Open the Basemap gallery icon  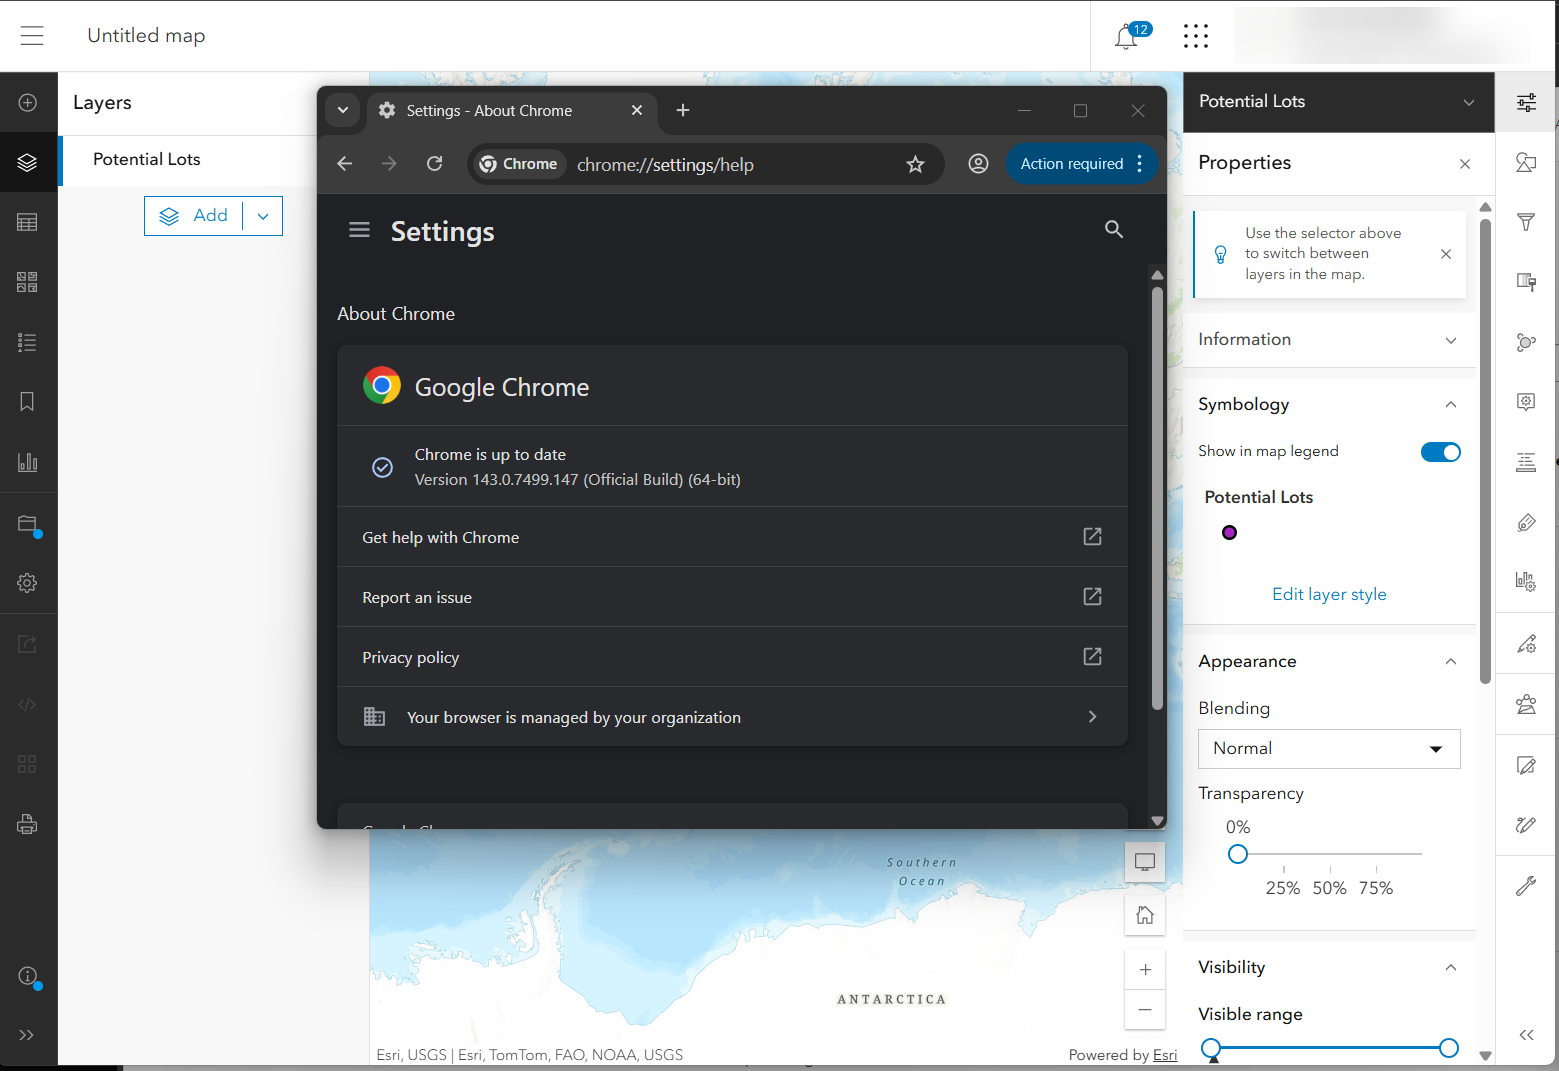click(x=28, y=282)
